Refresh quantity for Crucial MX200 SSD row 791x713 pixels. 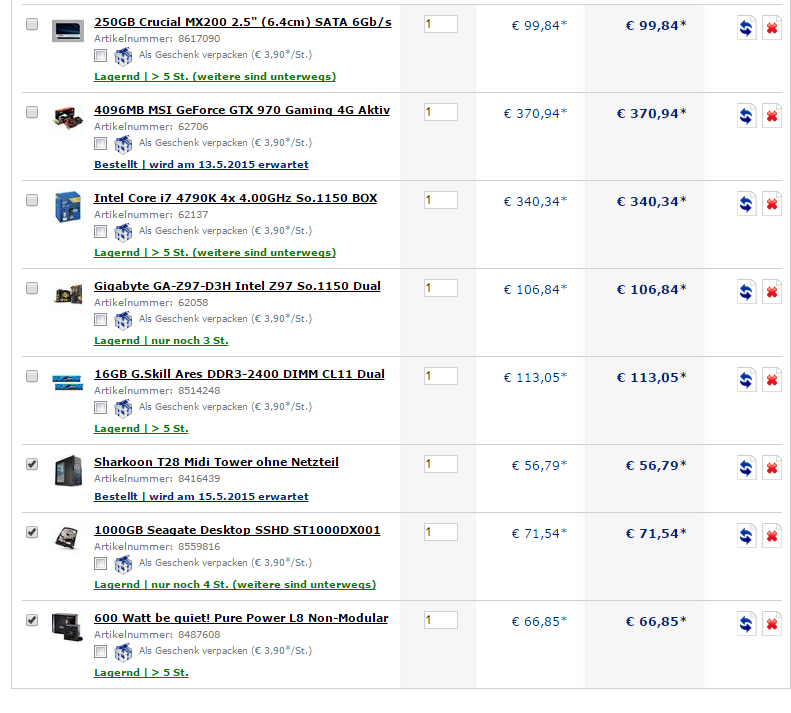(746, 28)
